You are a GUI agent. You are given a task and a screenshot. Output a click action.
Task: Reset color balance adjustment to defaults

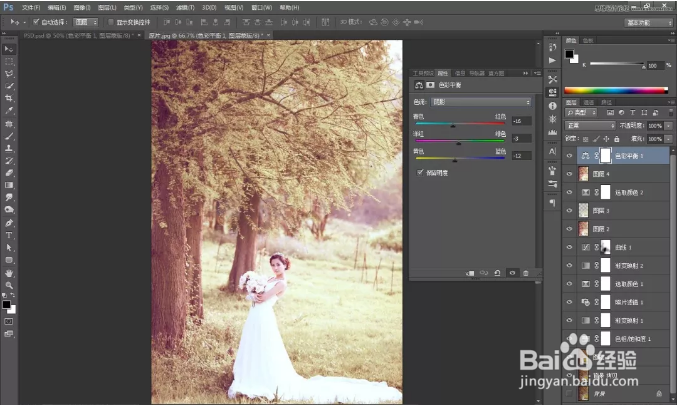(x=497, y=273)
